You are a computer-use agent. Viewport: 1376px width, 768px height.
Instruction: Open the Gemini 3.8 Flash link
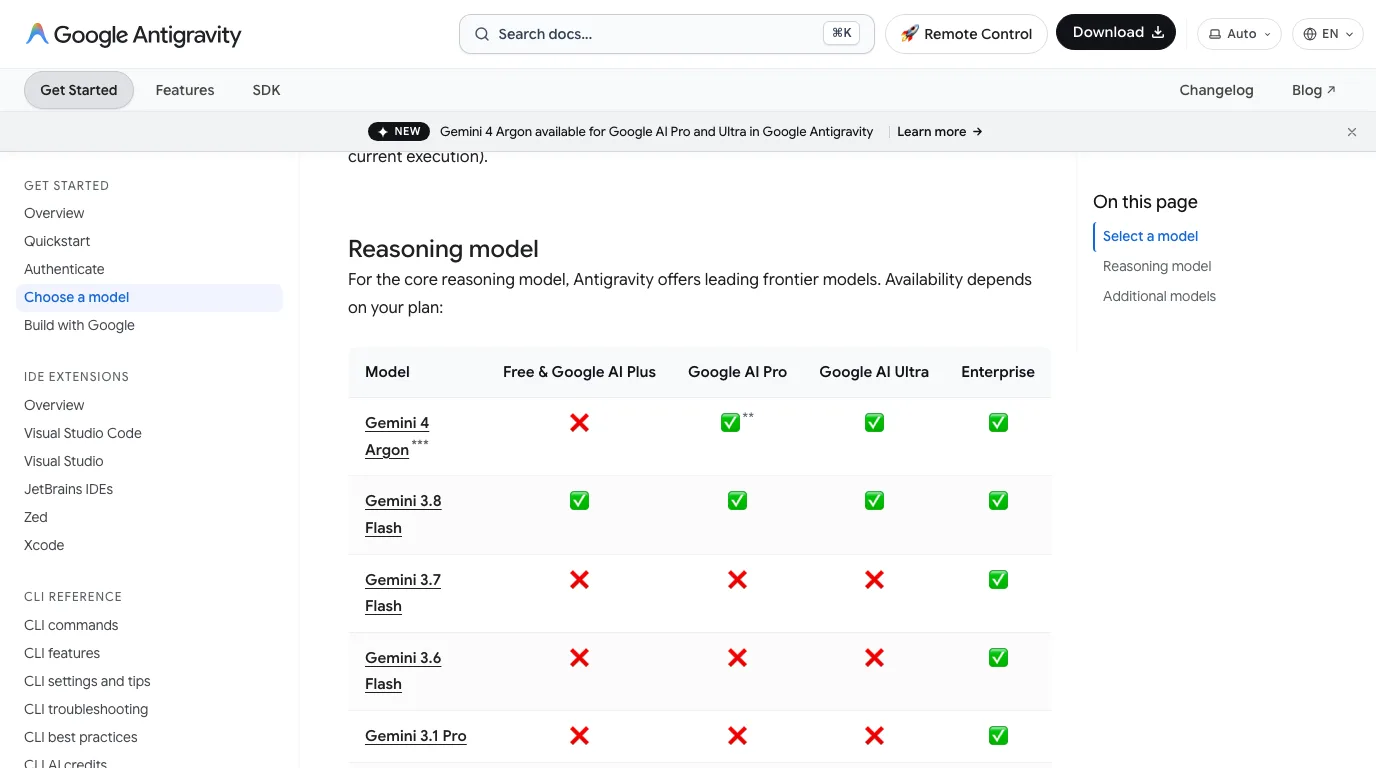coord(403,514)
